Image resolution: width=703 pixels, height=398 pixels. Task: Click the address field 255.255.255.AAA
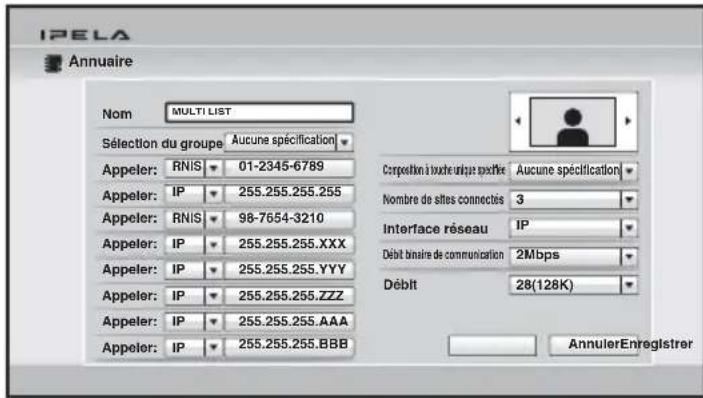click(289, 321)
